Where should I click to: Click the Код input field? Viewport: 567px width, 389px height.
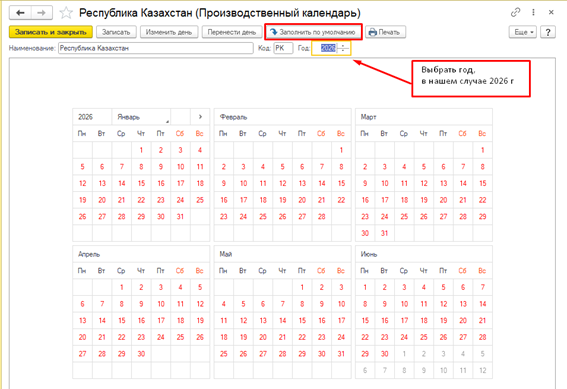point(283,48)
